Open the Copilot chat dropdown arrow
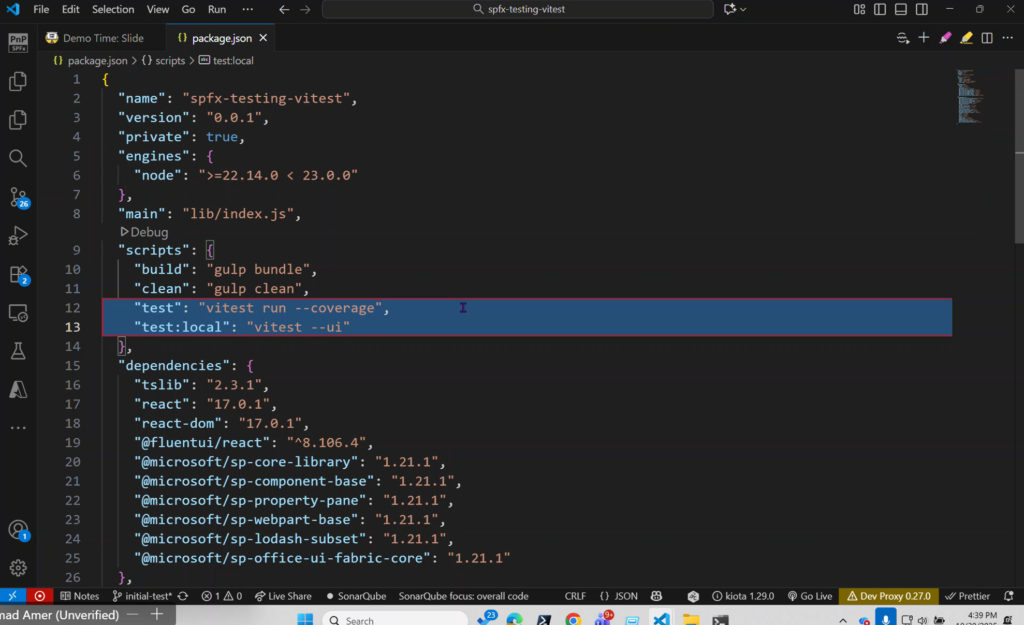 coord(745,9)
